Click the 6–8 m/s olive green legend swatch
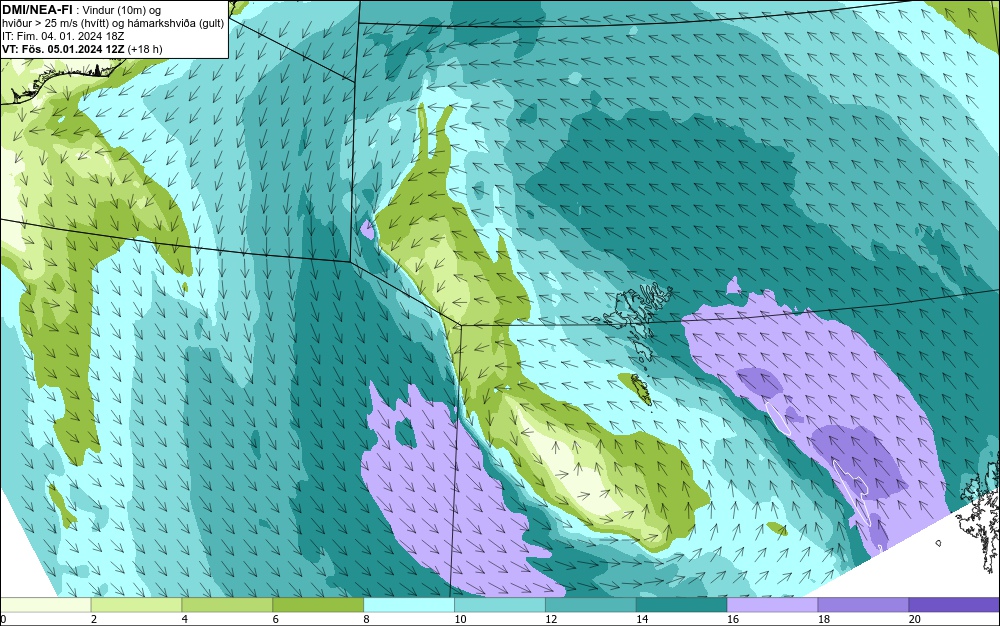Viewport: 1000px width, 626px height. point(318,604)
